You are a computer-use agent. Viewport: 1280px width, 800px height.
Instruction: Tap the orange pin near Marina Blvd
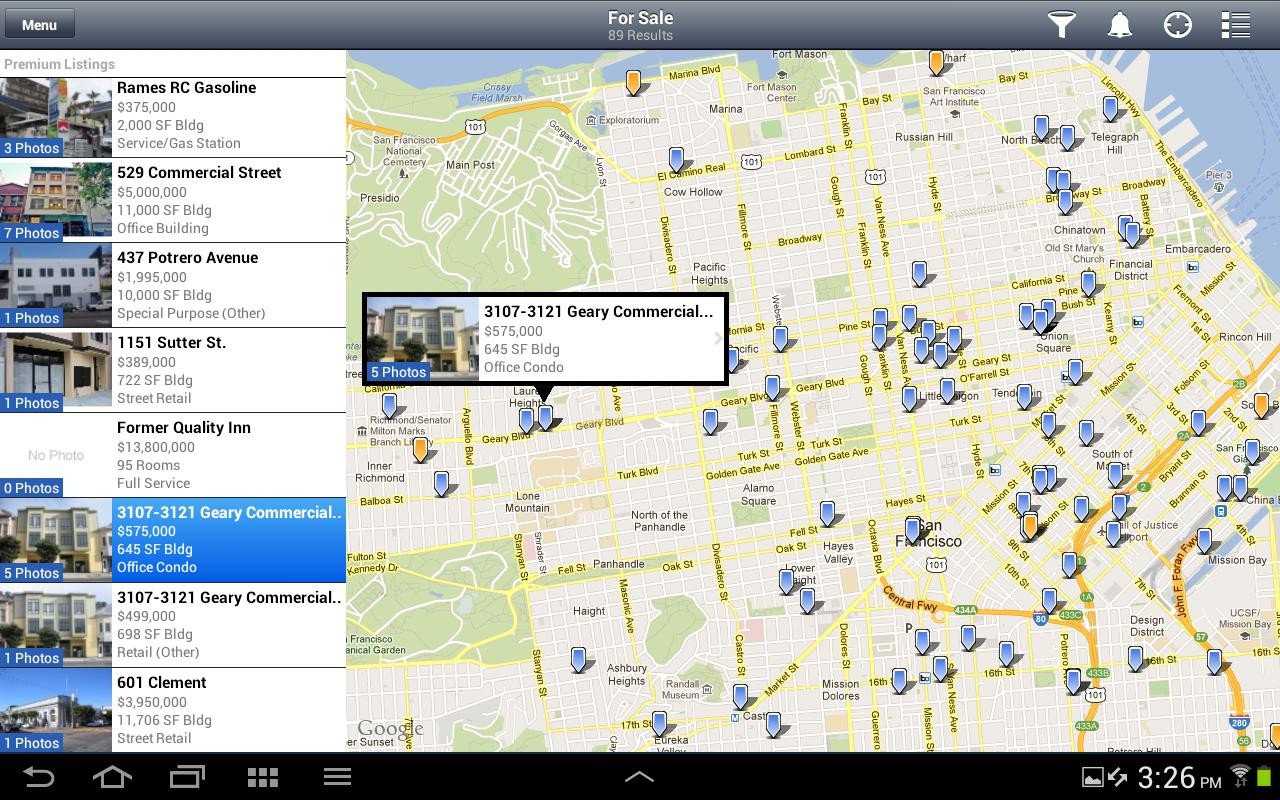point(633,81)
